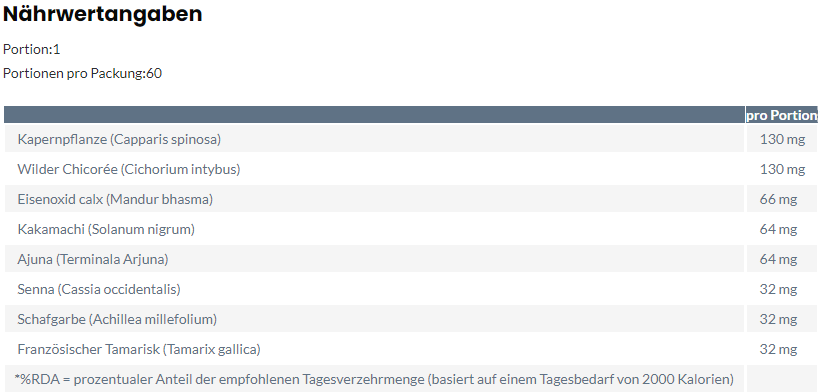Click Portionen pro Packung:60 text
Viewport: 820px width, 392px height.
click(83, 73)
